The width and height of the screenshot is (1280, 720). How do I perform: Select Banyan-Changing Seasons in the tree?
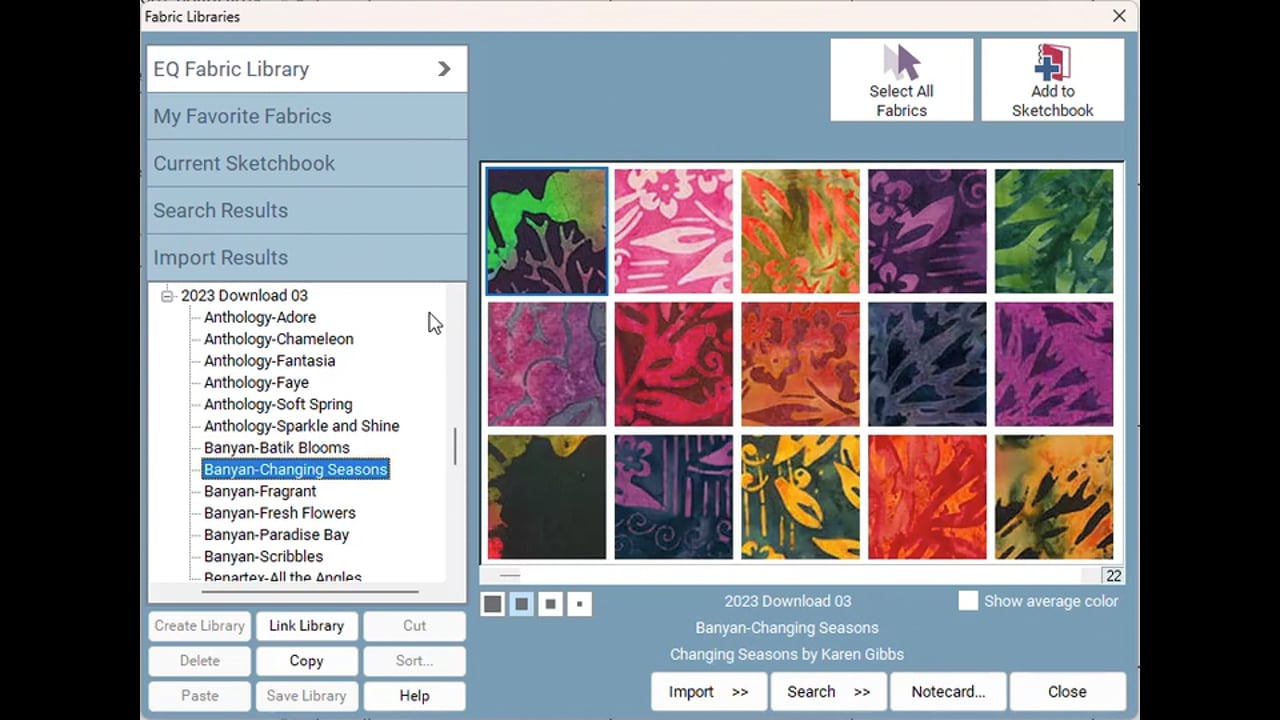(295, 470)
